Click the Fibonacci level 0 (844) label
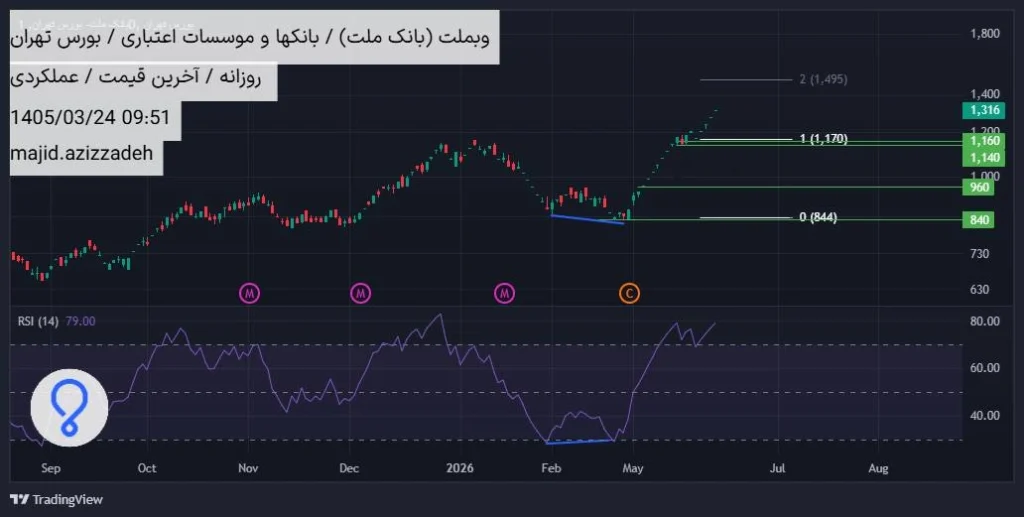 (818, 217)
